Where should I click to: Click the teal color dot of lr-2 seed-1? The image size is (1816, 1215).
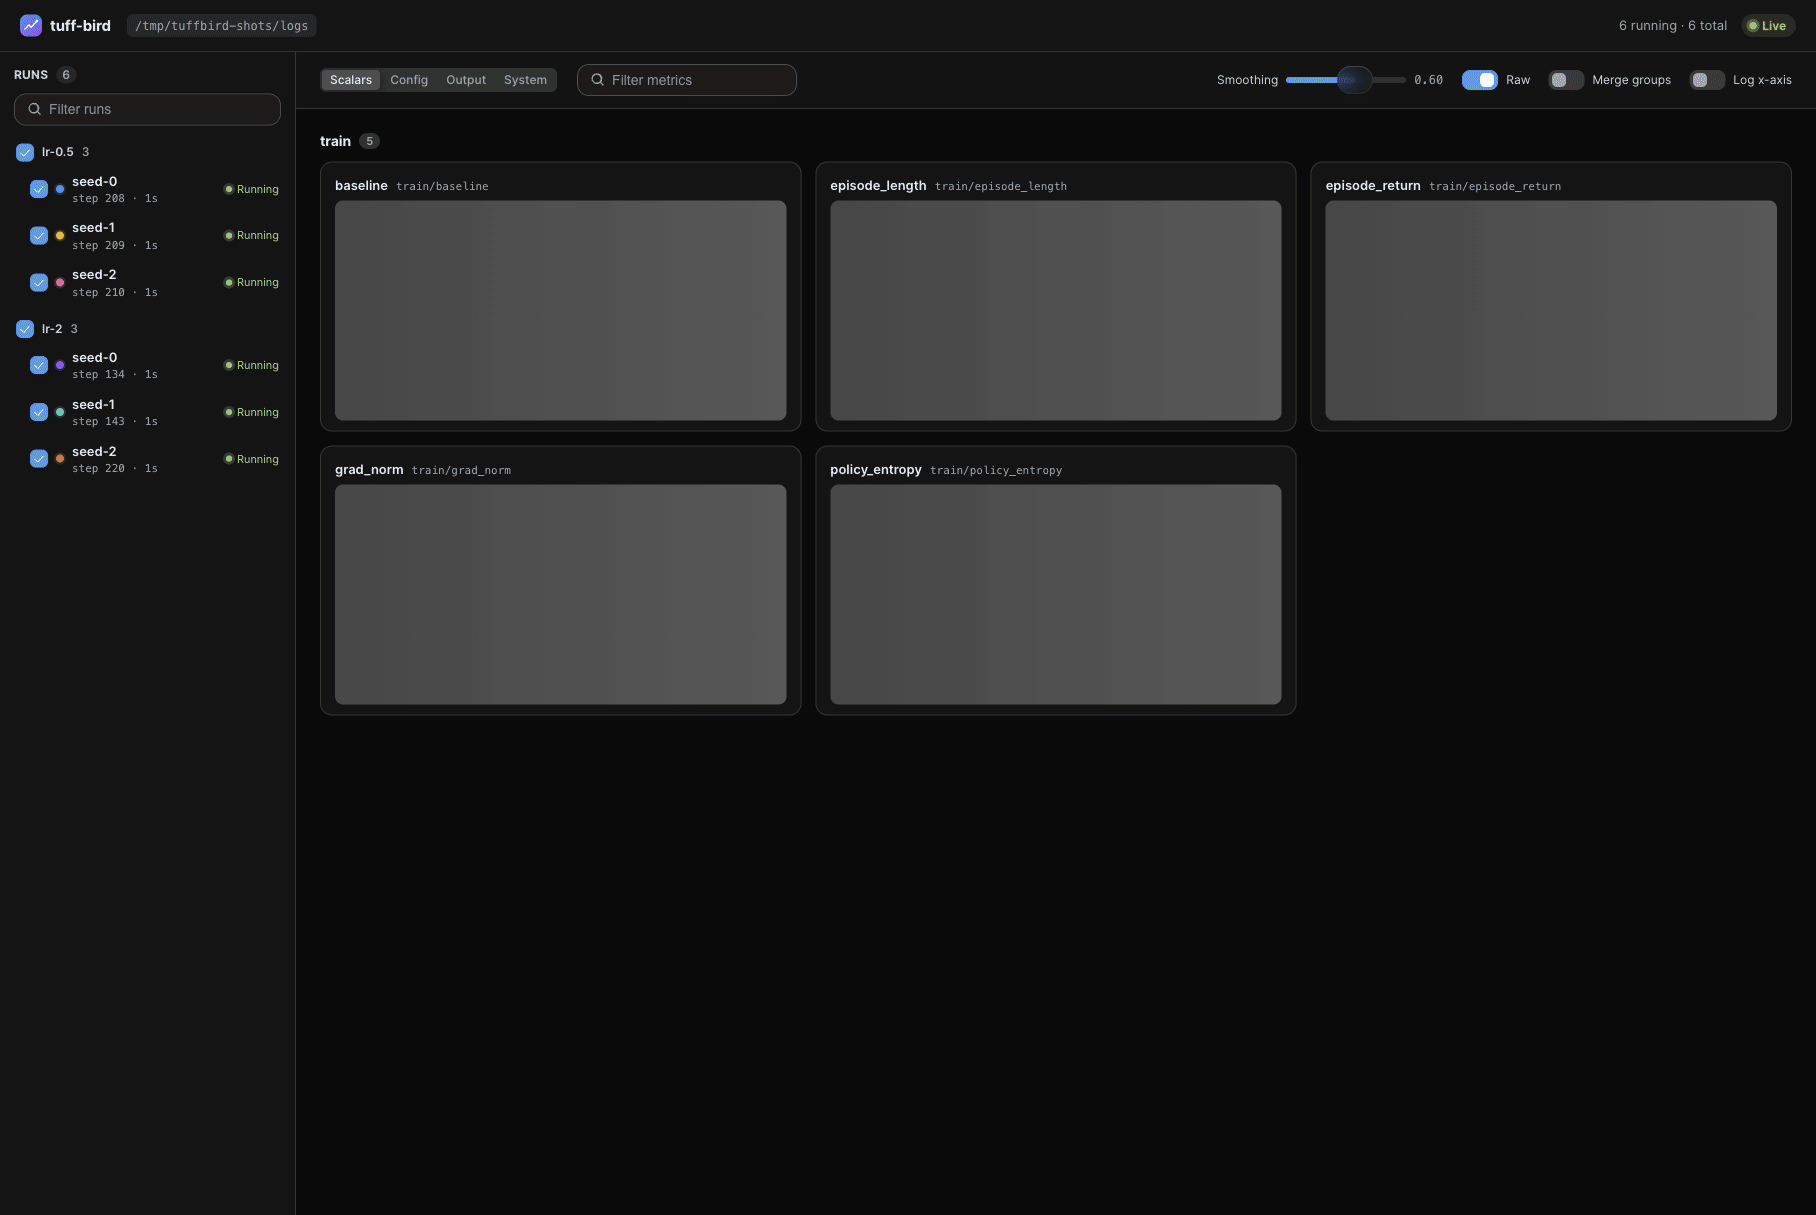click(x=60, y=412)
